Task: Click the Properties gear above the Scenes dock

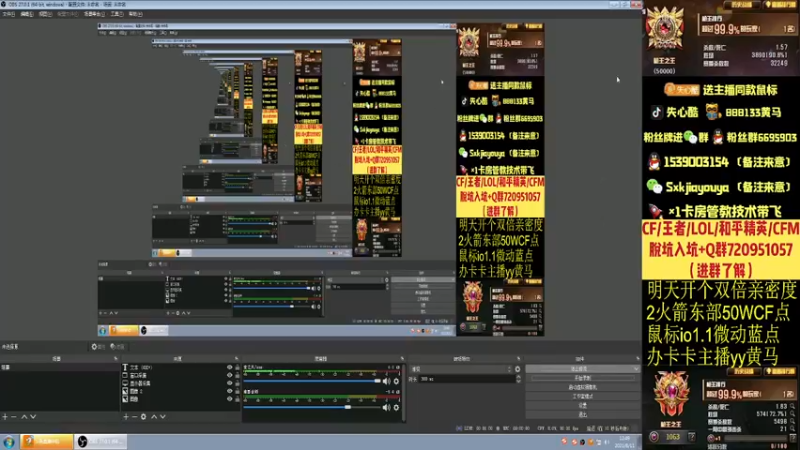Action: 97,347
